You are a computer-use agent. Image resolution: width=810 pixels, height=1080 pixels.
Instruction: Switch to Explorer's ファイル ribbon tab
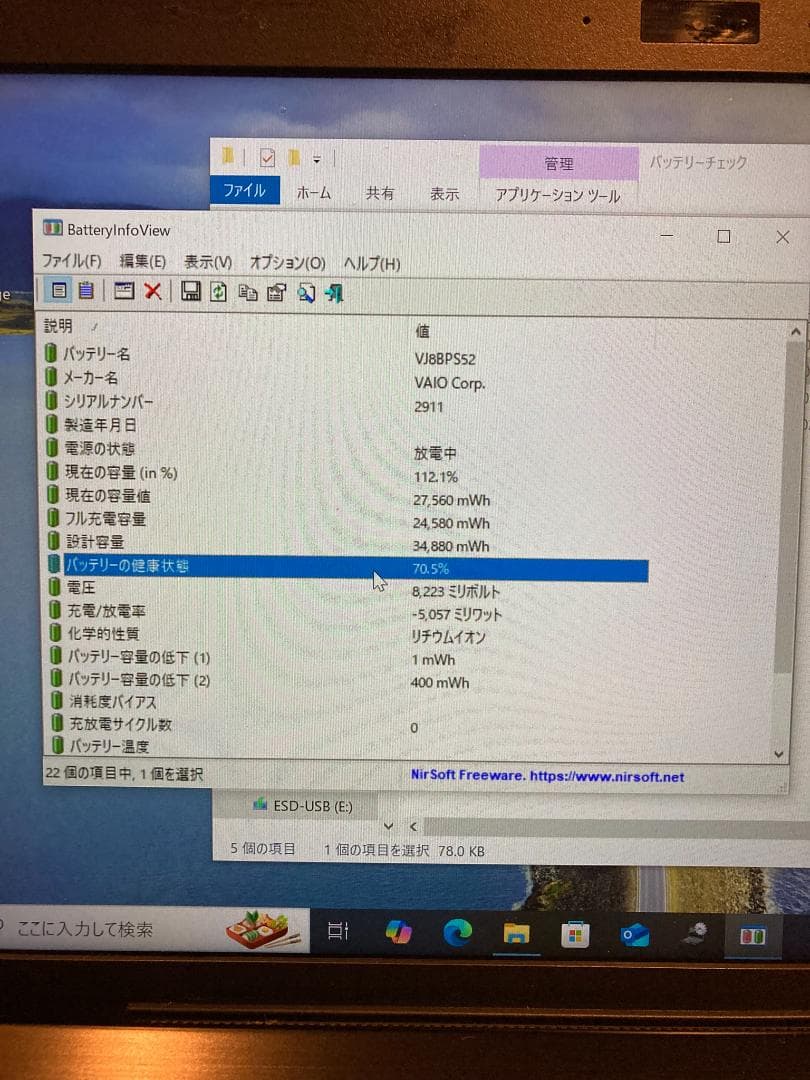245,190
